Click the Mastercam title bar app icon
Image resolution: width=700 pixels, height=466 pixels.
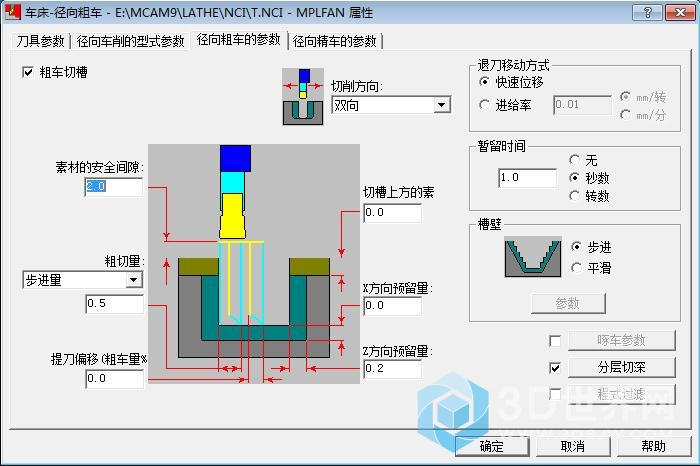[x=12, y=12]
